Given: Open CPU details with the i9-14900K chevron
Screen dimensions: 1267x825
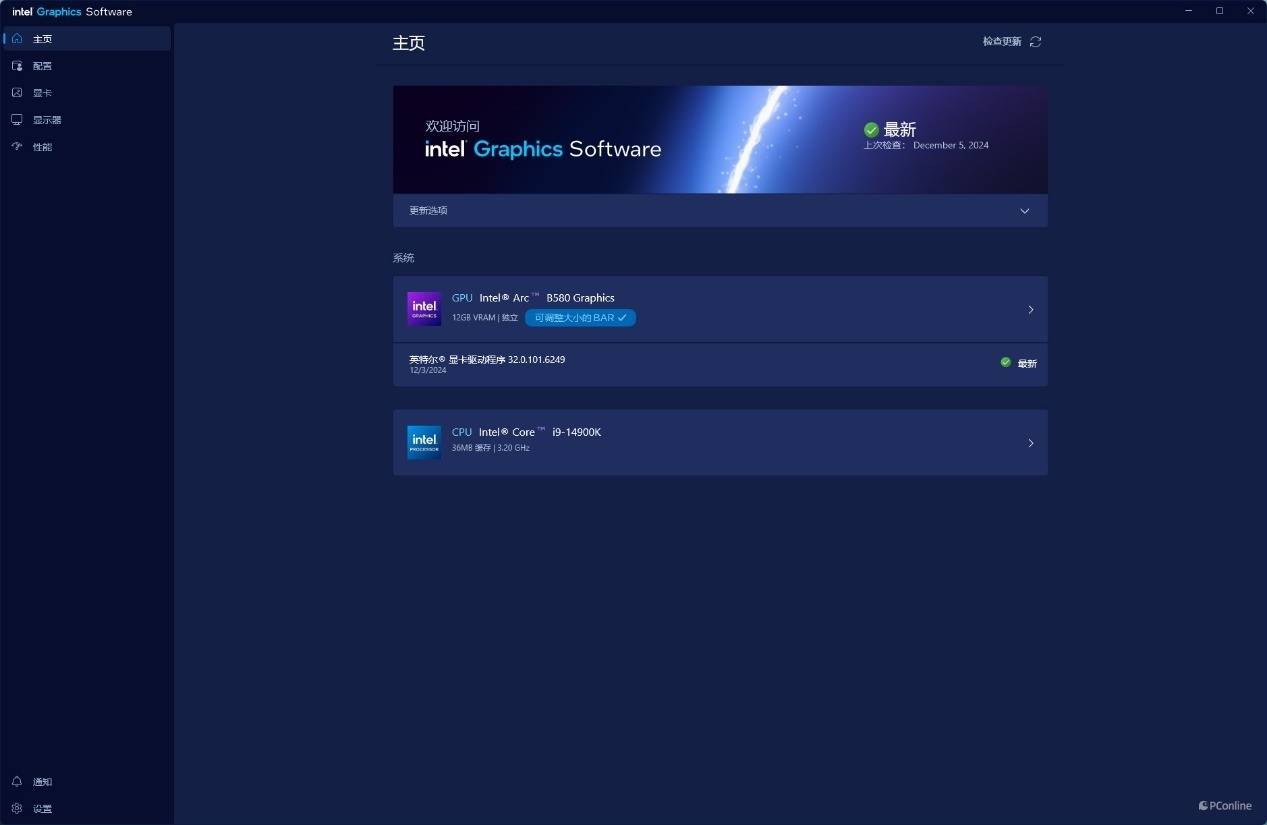Looking at the screenshot, I should [1031, 443].
